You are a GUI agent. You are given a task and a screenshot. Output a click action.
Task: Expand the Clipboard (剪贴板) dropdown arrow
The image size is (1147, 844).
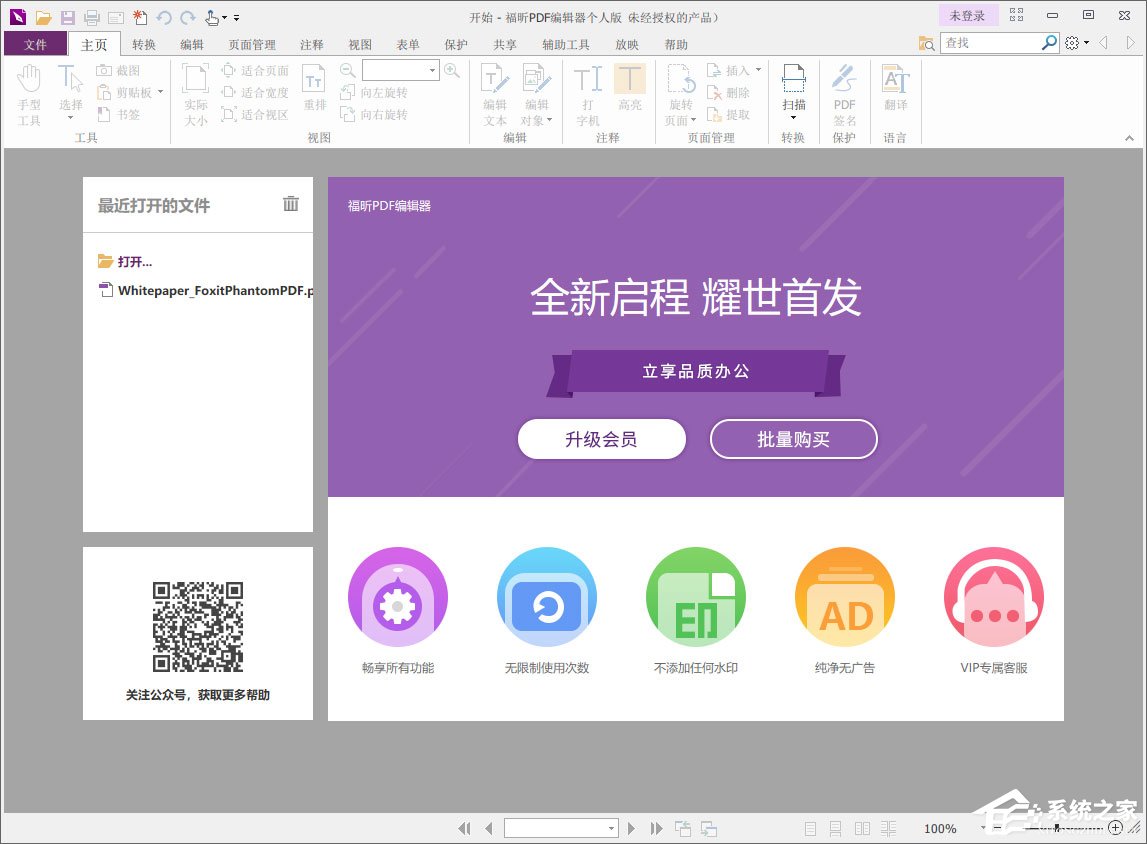[x=160, y=92]
